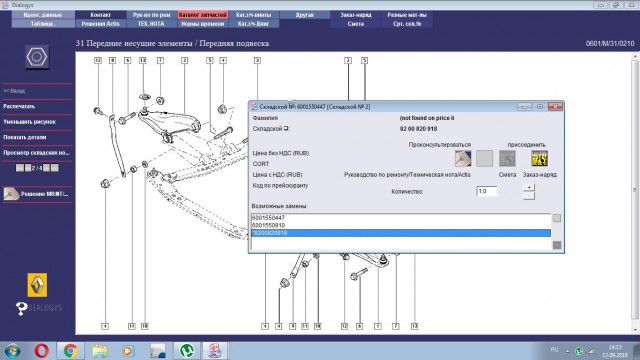Open the Идент. данные menu
640x360 pixels.
point(43,15)
